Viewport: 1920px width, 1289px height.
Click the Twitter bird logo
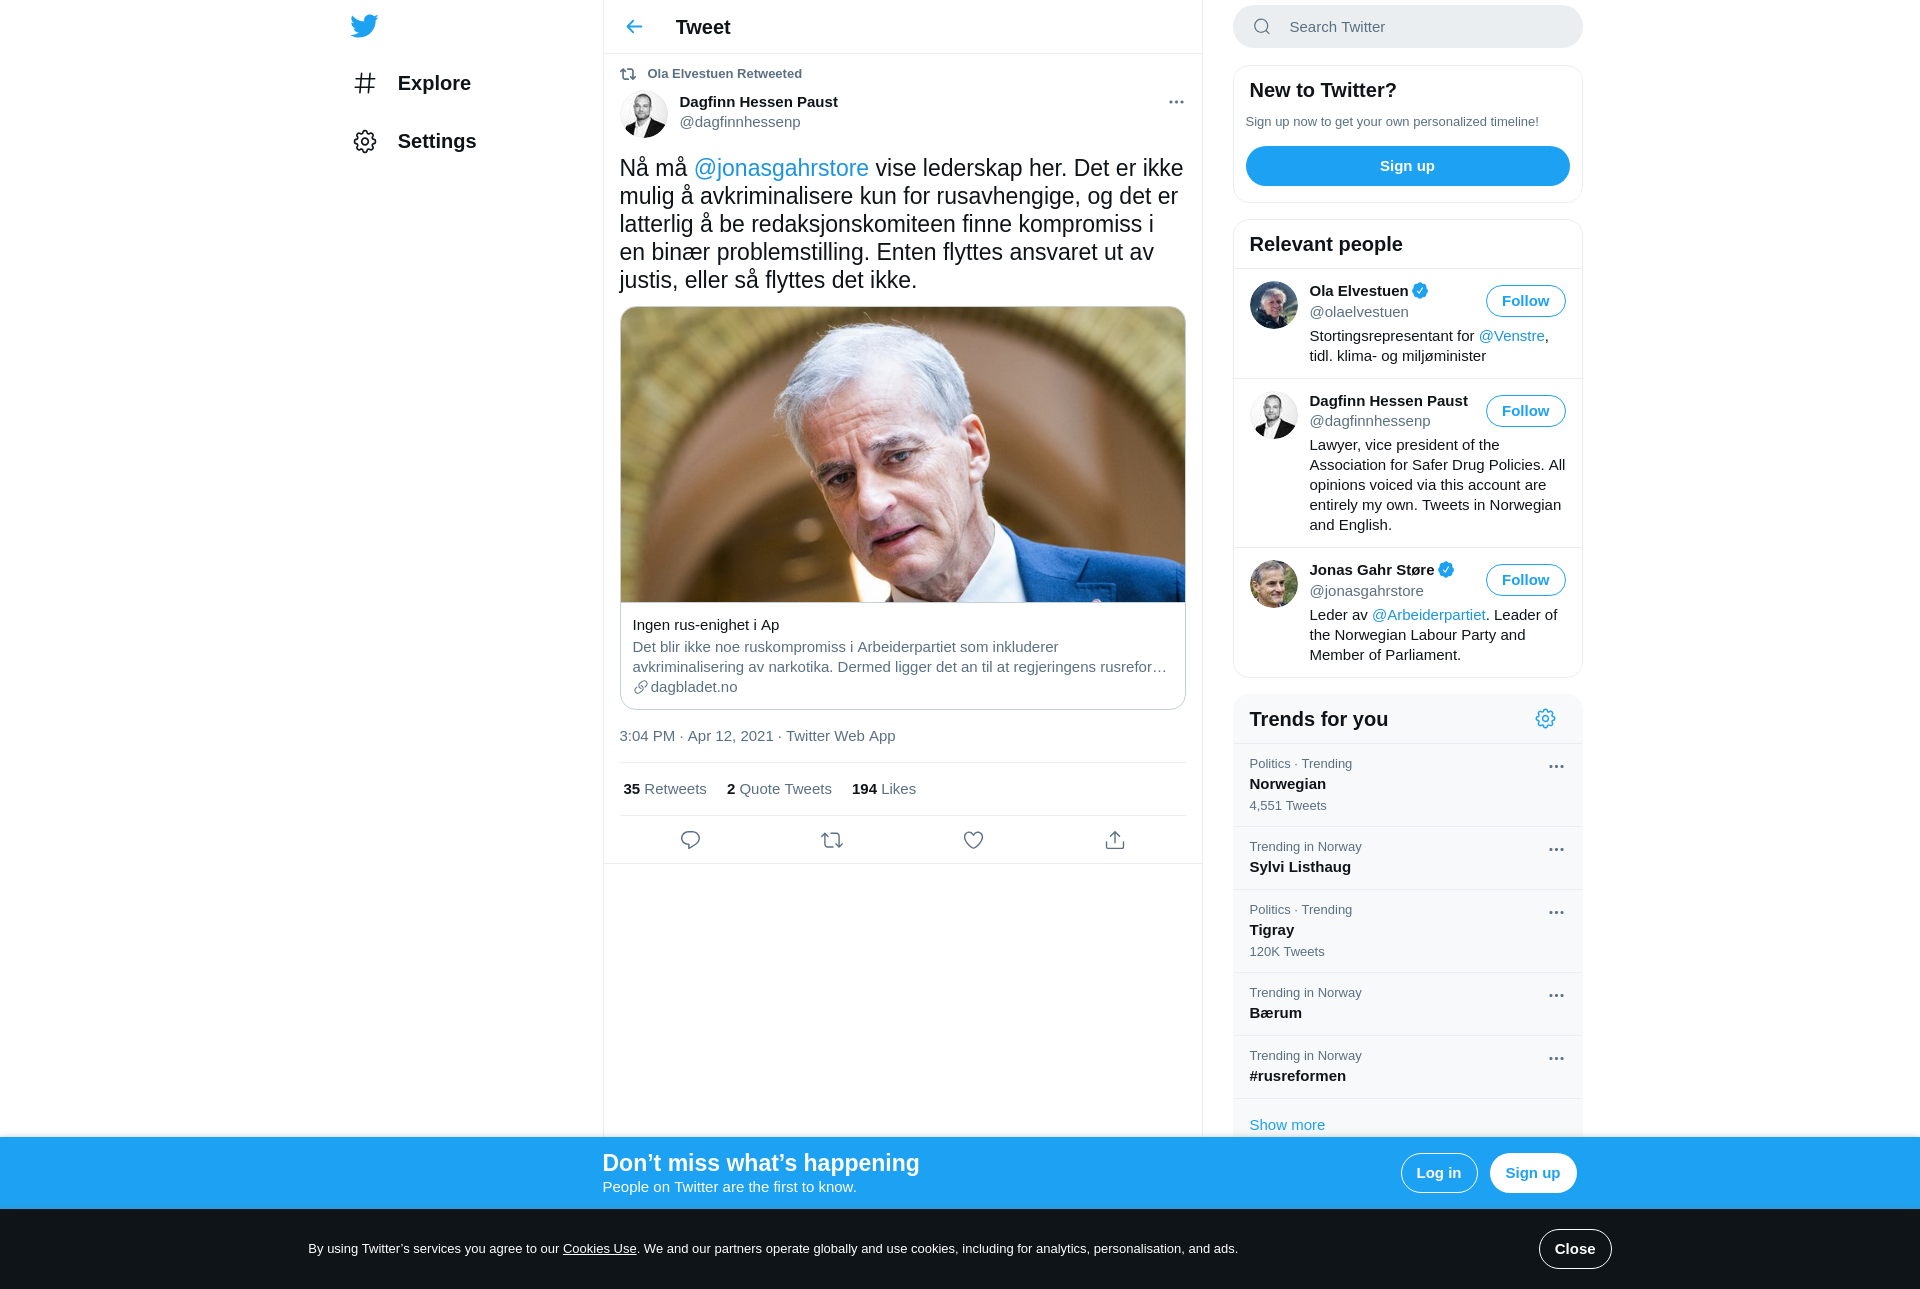[x=364, y=26]
